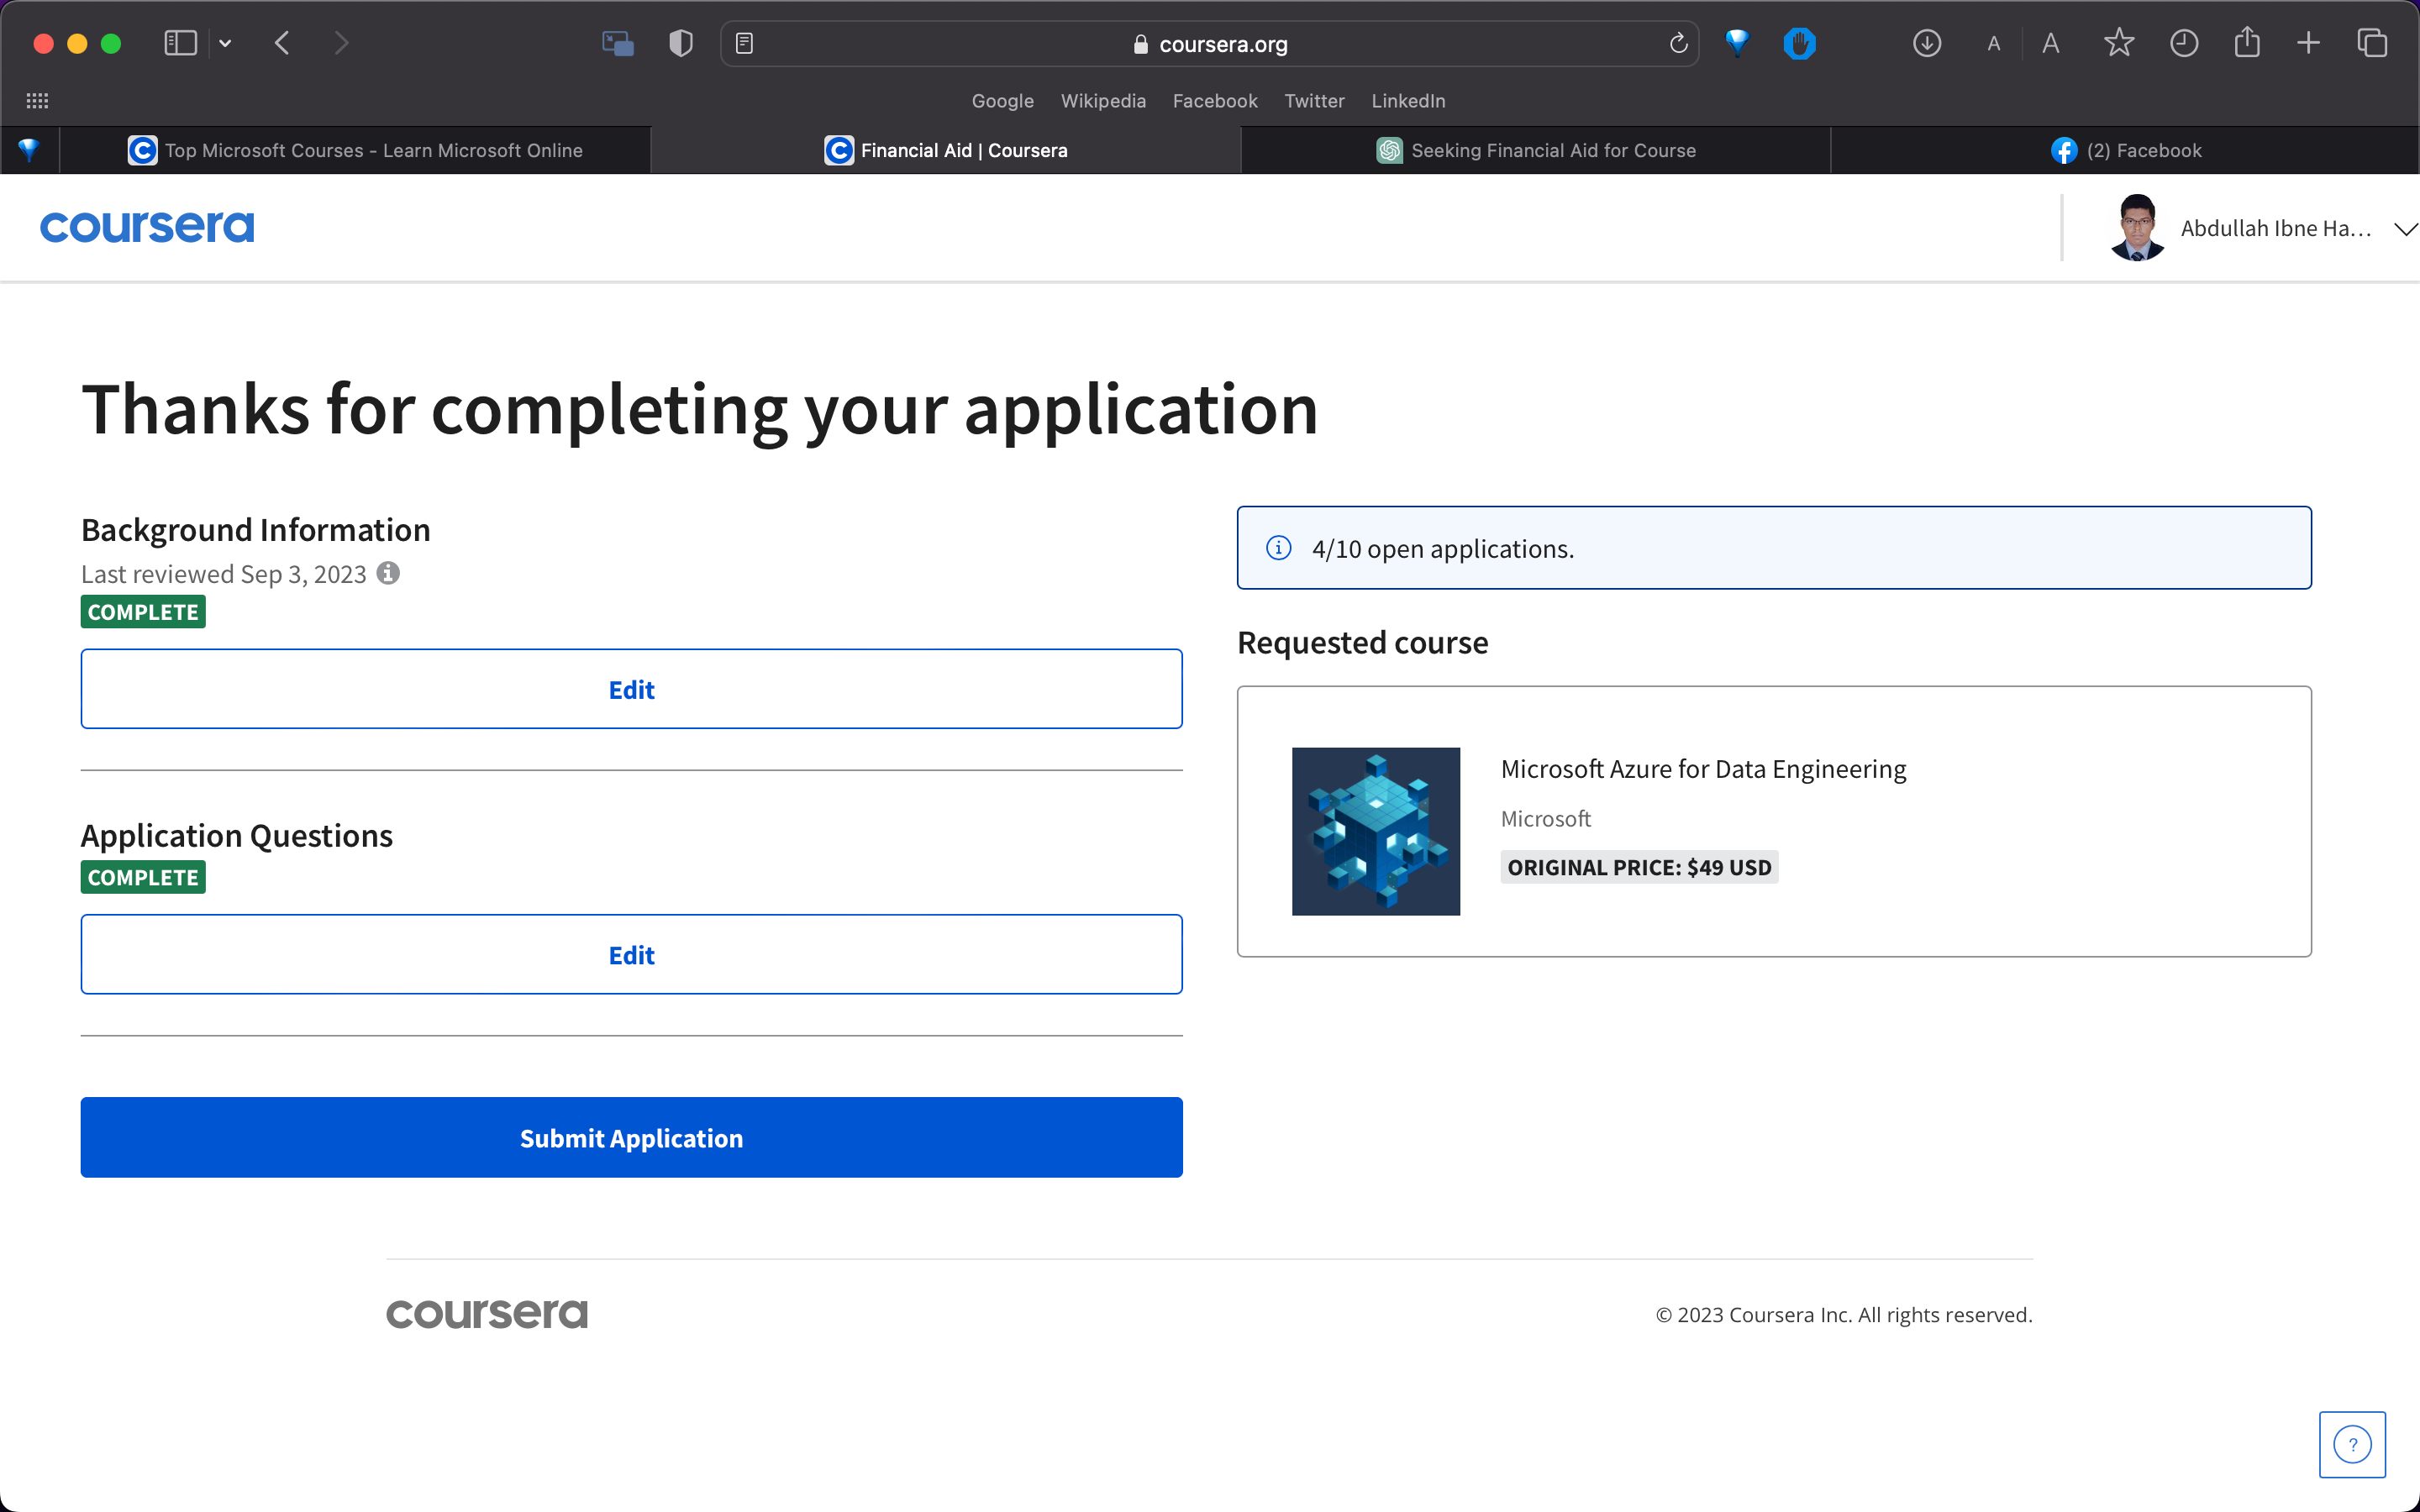Viewport: 2420px width, 1512px height.
Task: Click the ORIGINAL PRICE: $49 USD label
Action: click(x=1639, y=867)
